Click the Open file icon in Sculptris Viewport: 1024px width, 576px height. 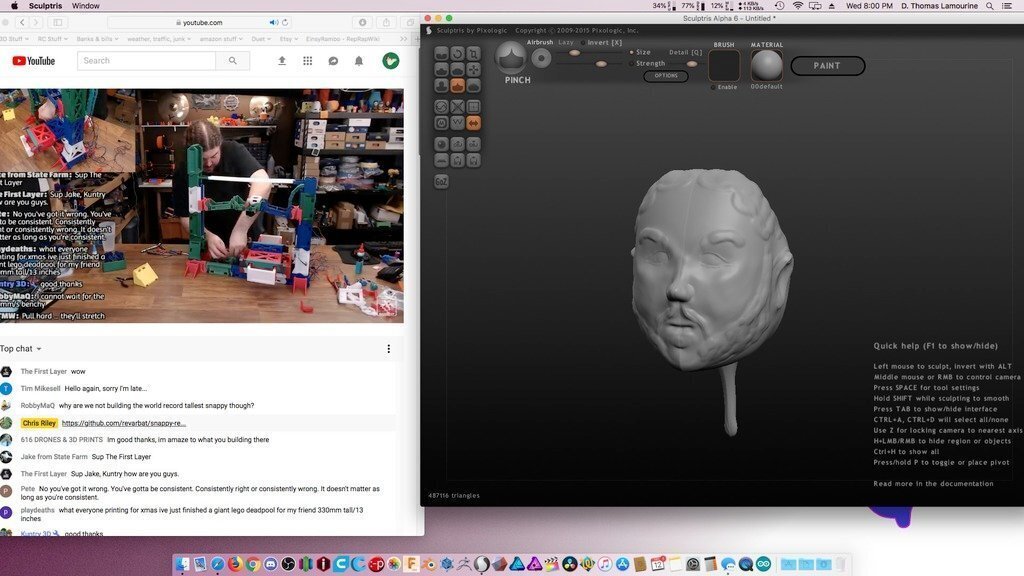click(x=457, y=160)
